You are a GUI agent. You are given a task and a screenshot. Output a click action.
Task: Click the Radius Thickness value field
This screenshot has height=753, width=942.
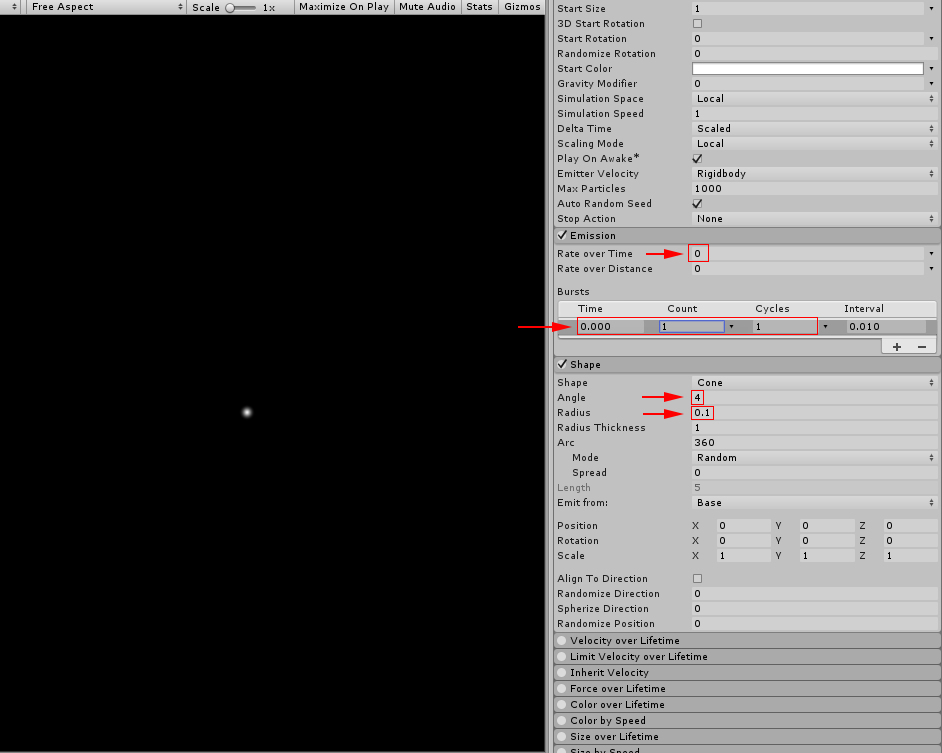pyautogui.click(x=814, y=428)
